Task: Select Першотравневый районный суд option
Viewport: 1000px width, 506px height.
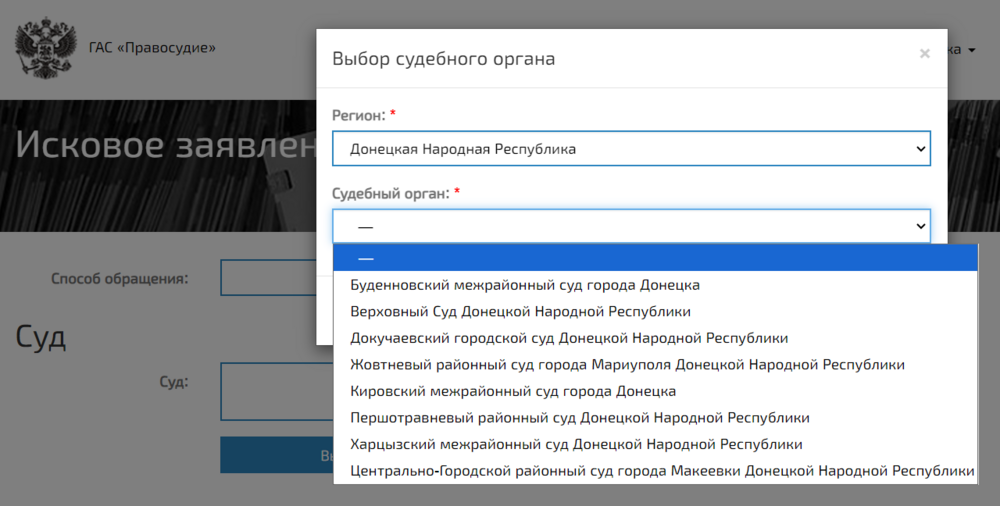Action: click(580, 417)
